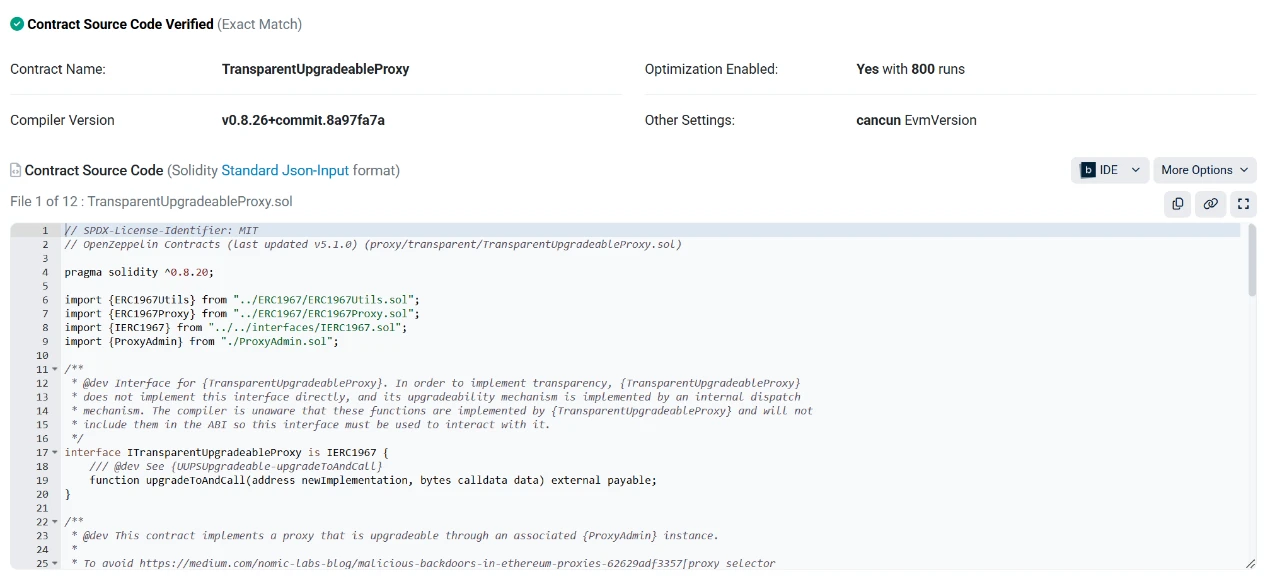Fold the code section at line 25
The width and height of the screenshot is (1270, 579).
55,564
